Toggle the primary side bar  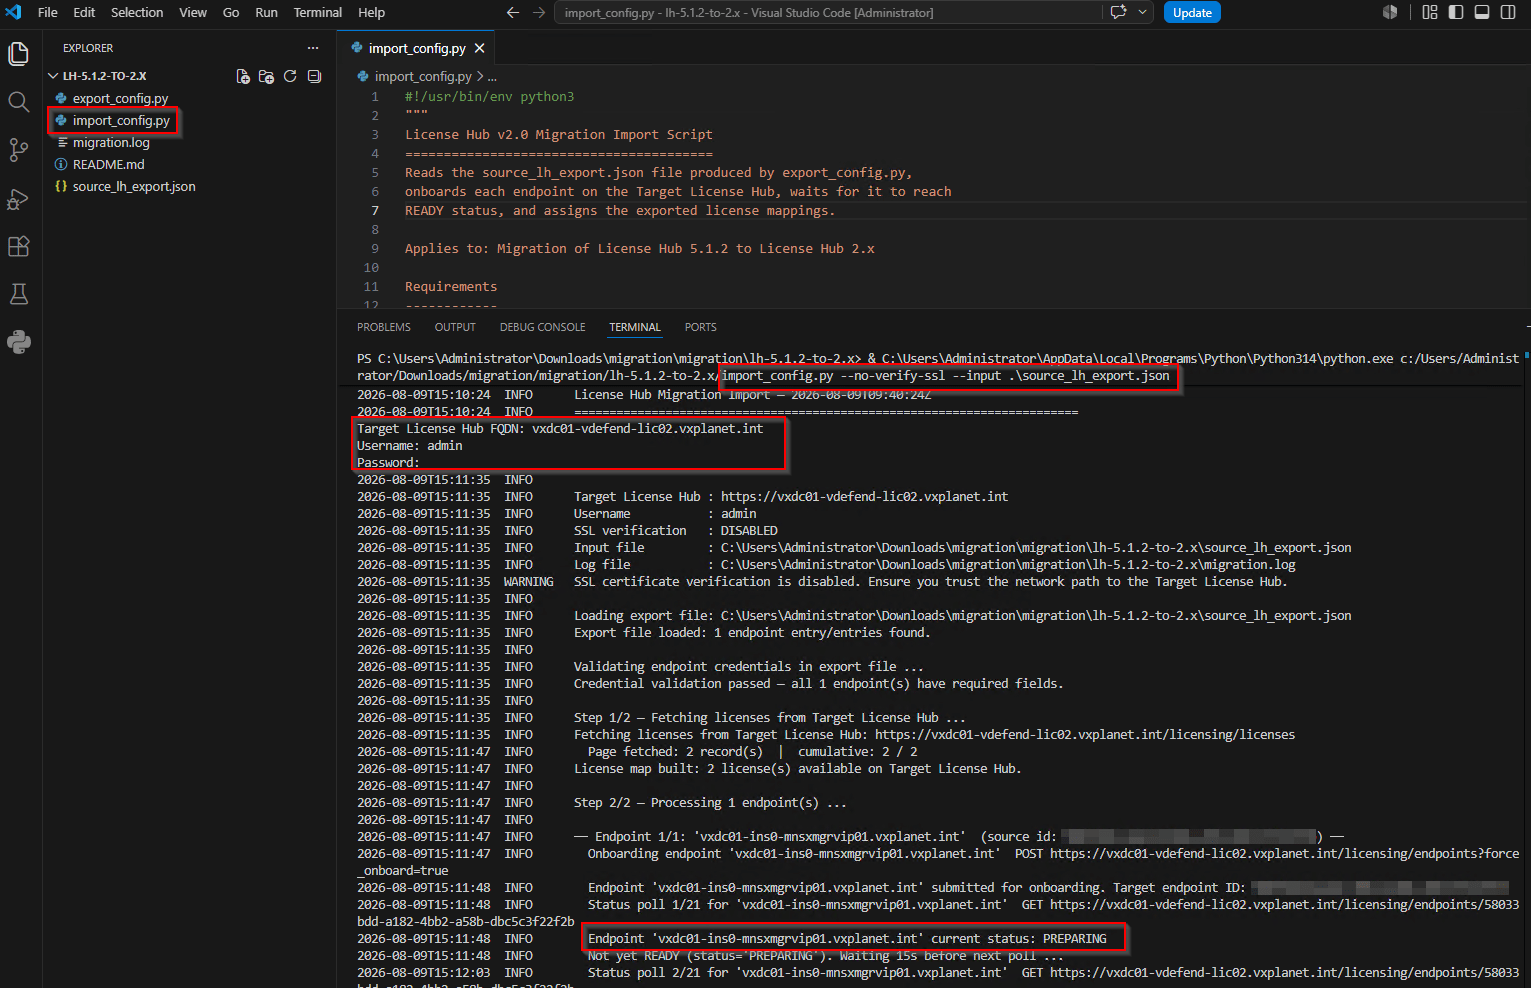tap(1456, 13)
